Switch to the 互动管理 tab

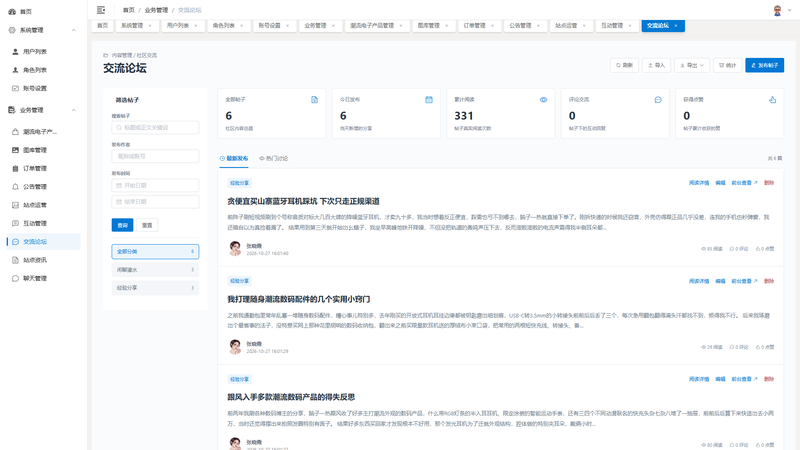(612, 26)
